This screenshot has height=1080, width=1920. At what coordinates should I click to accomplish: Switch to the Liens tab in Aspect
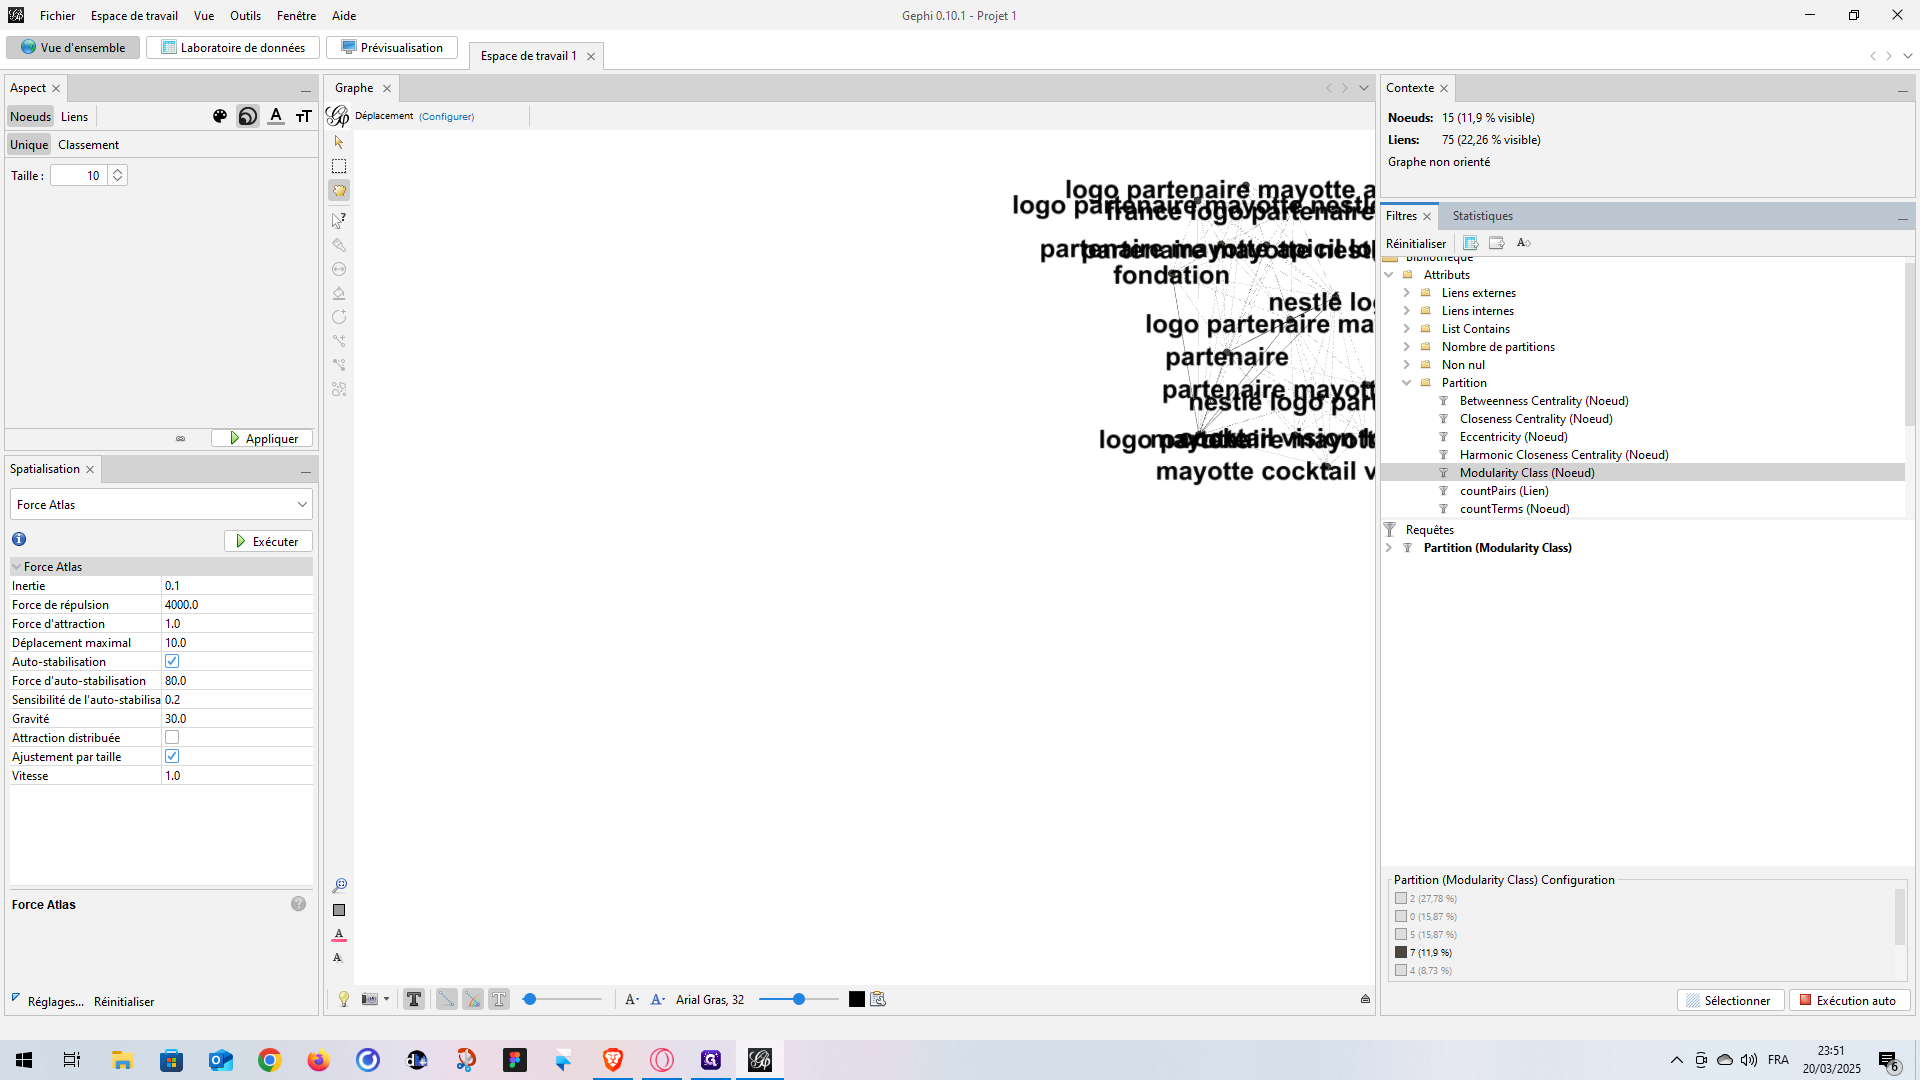74,117
